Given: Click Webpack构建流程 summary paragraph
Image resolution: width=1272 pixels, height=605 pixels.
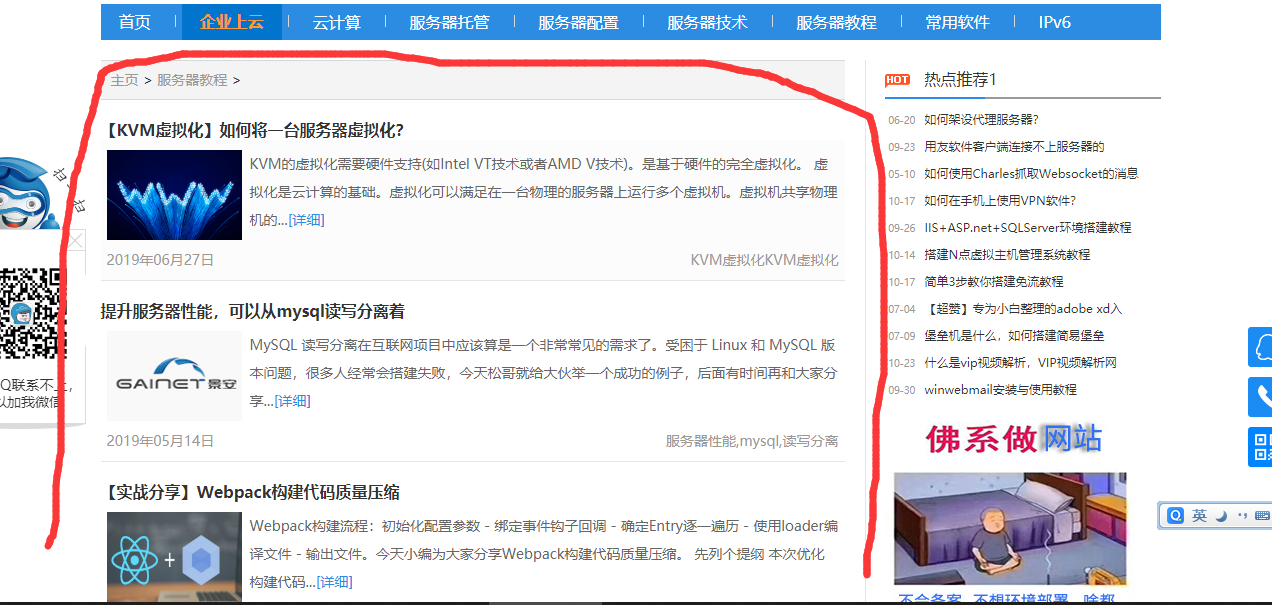Looking at the screenshot, I should click(x=543, y=554).
